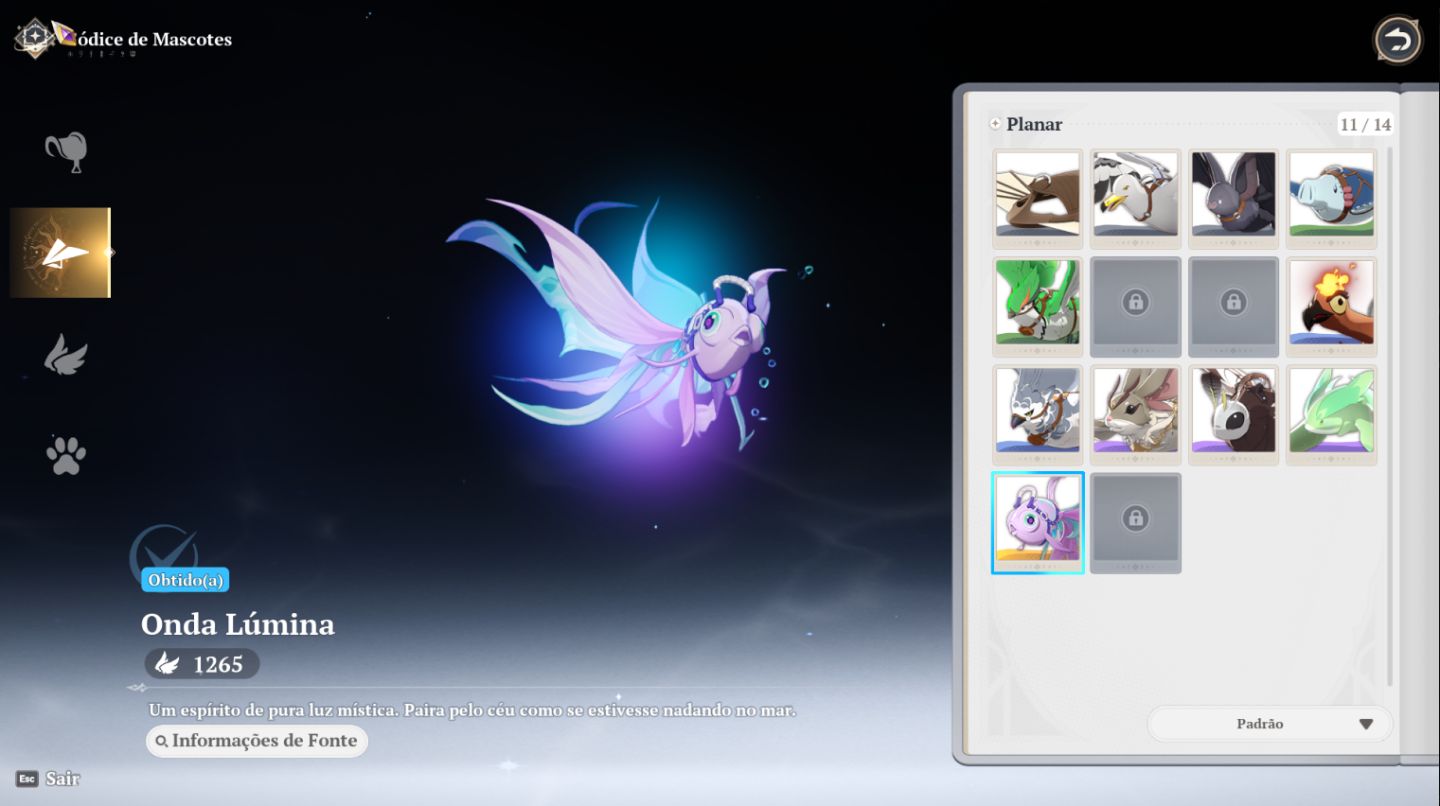Image resolution: width=1440 pixels, height=806 pixels.
Task: Select the rabbit mount thumbnail
Action: coord(1135,415)
